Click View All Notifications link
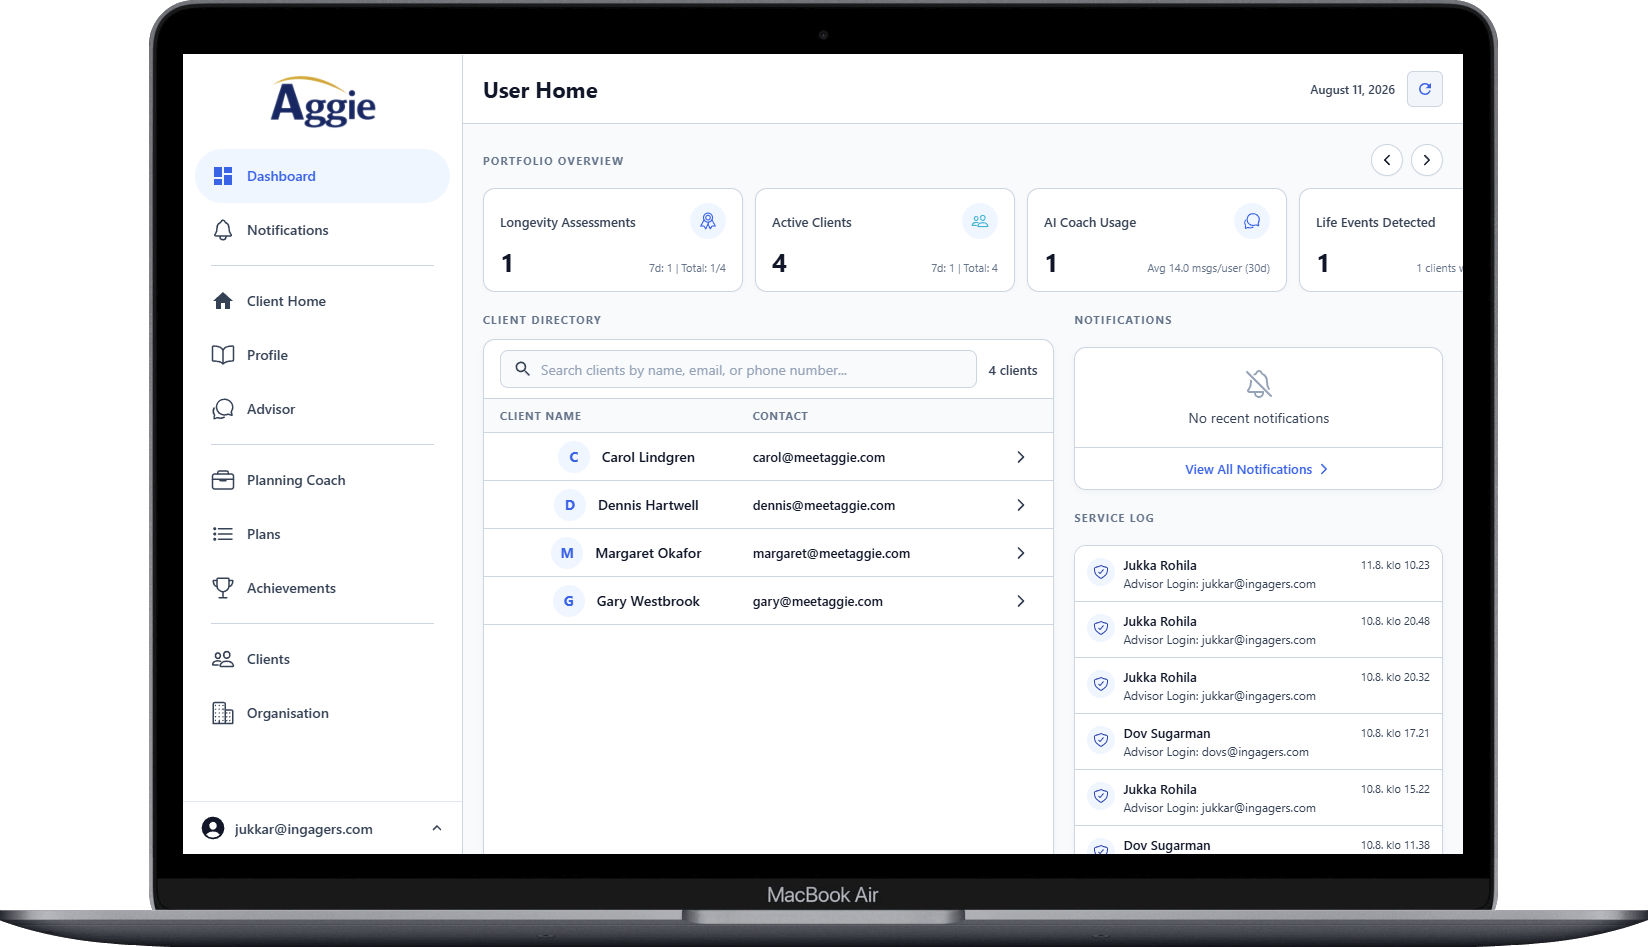The height and width of the screenshot is (947, 1648). 1257,469
